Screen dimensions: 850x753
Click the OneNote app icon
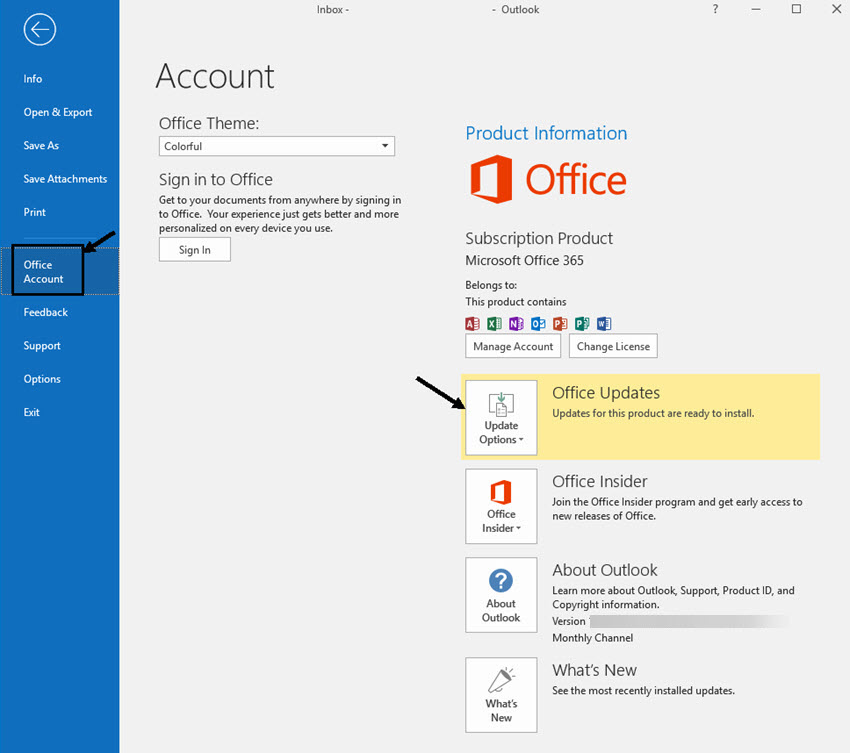click(x=516, y=324)
